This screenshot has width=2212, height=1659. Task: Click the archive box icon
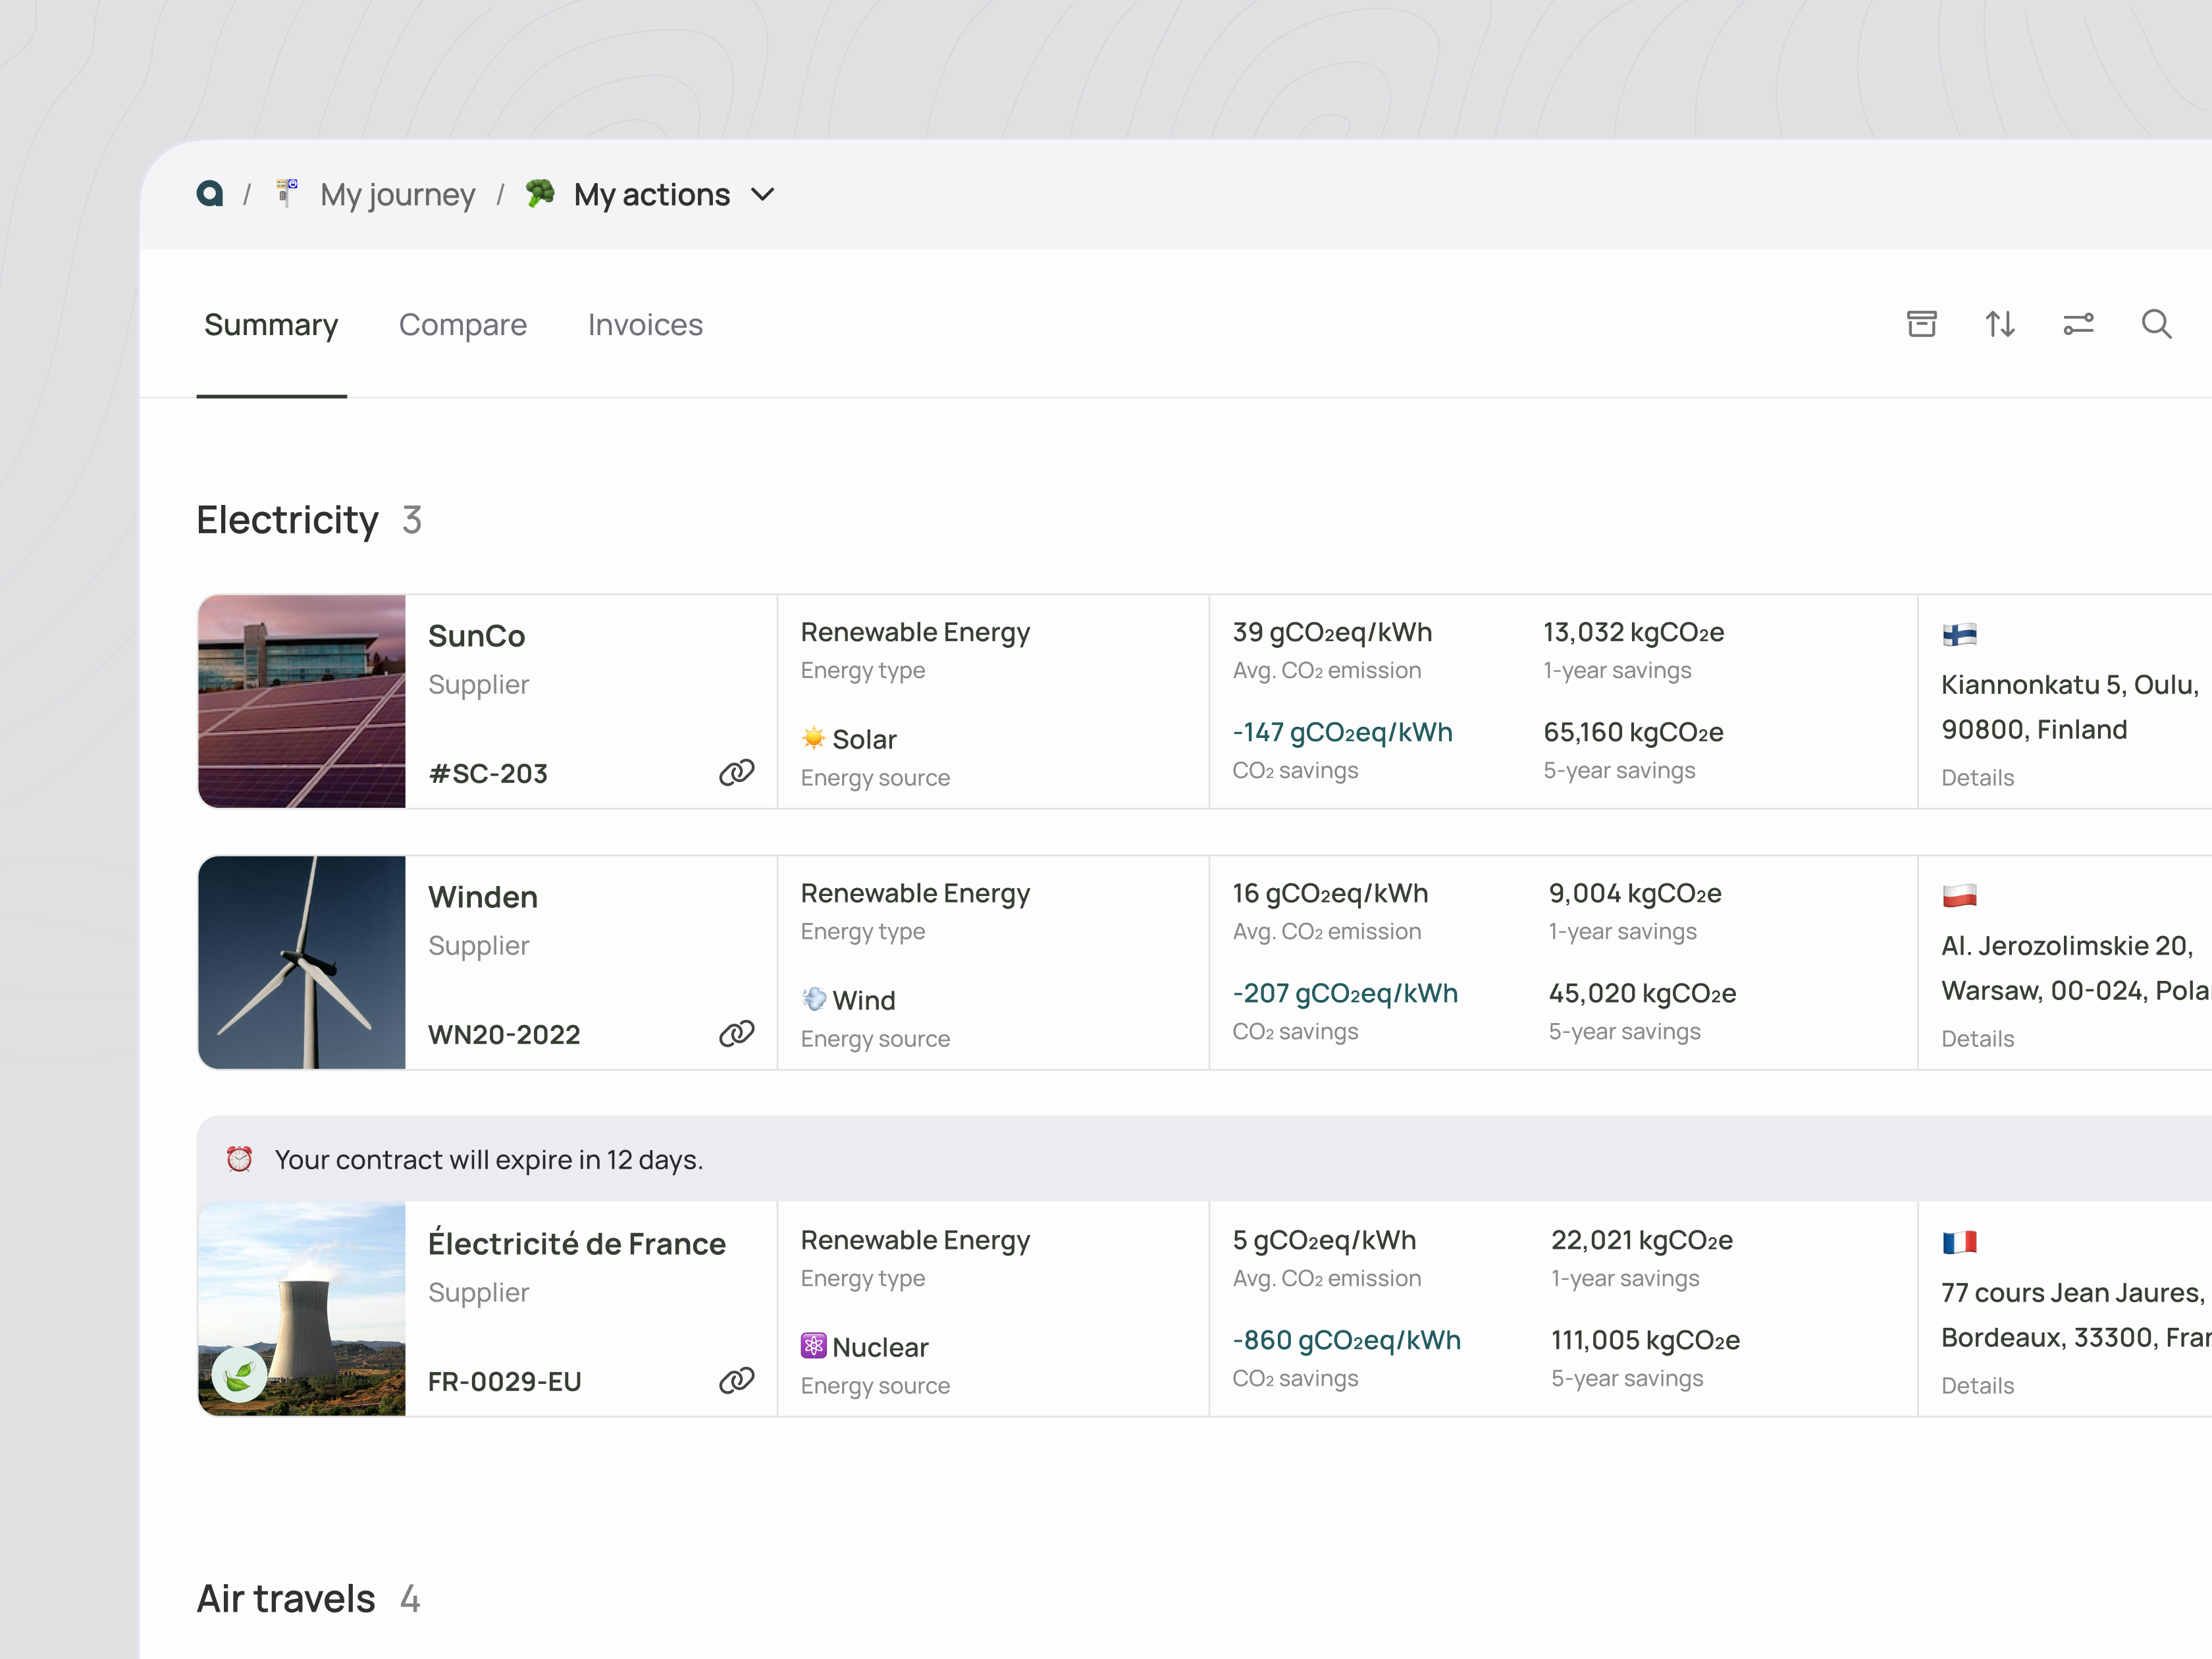[x=1921, y=324]
